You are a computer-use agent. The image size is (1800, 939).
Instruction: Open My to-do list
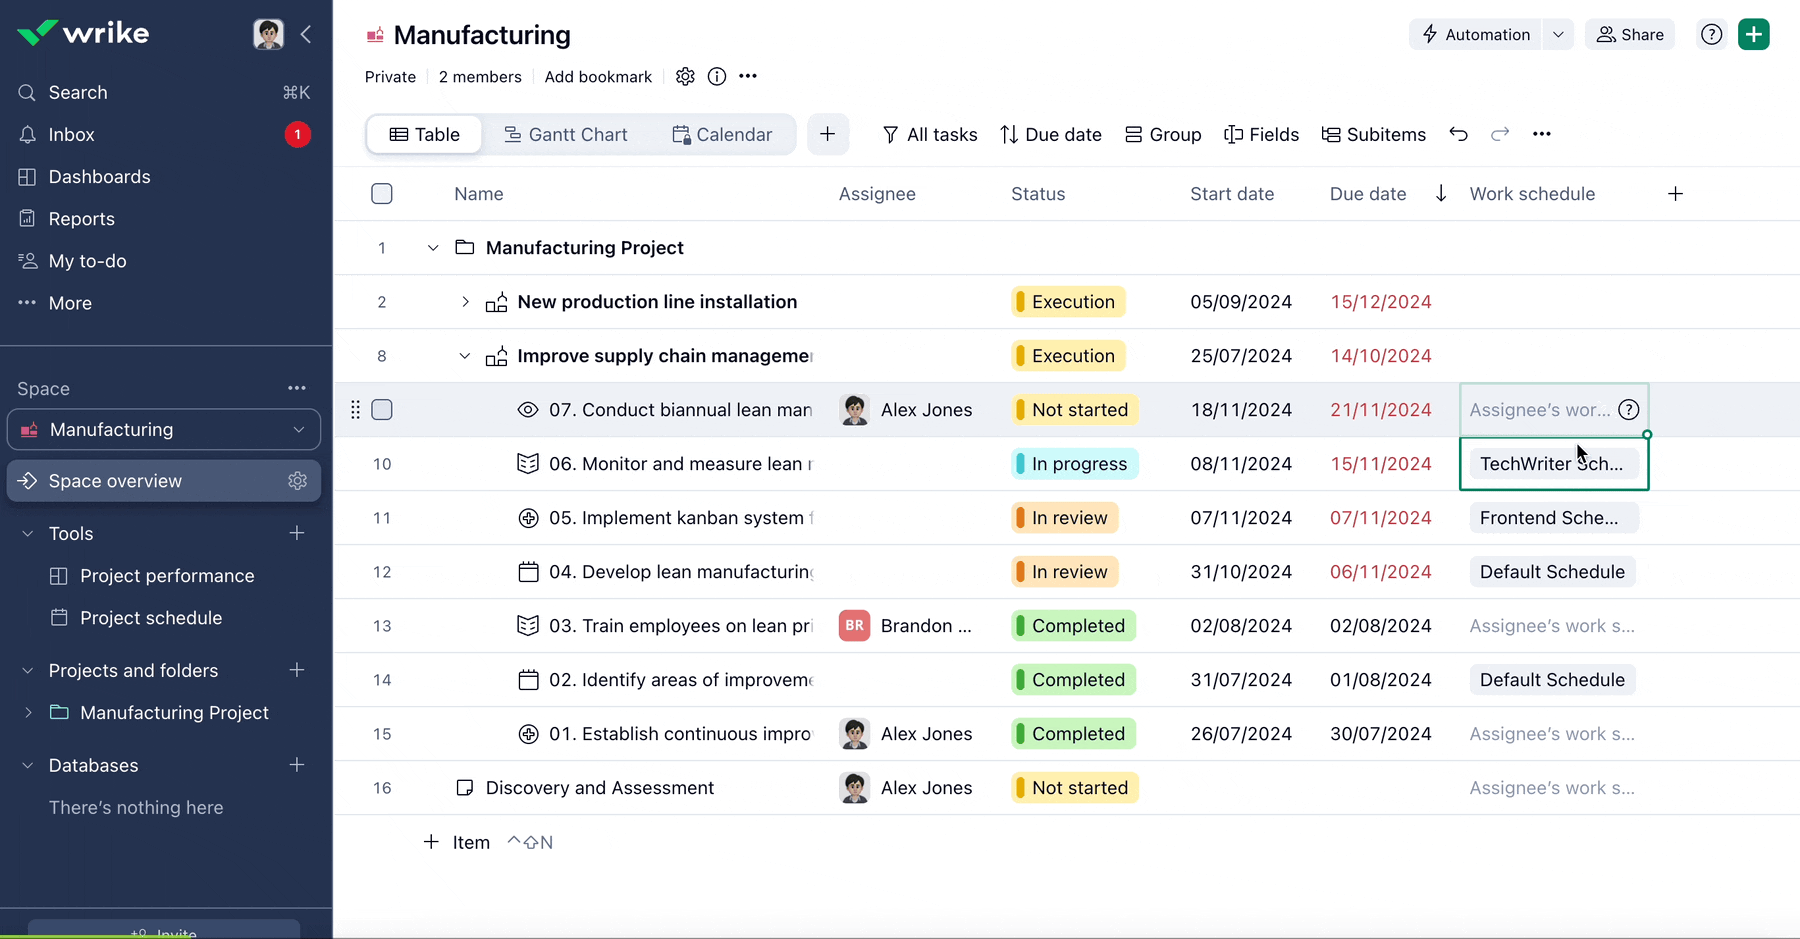87,261
